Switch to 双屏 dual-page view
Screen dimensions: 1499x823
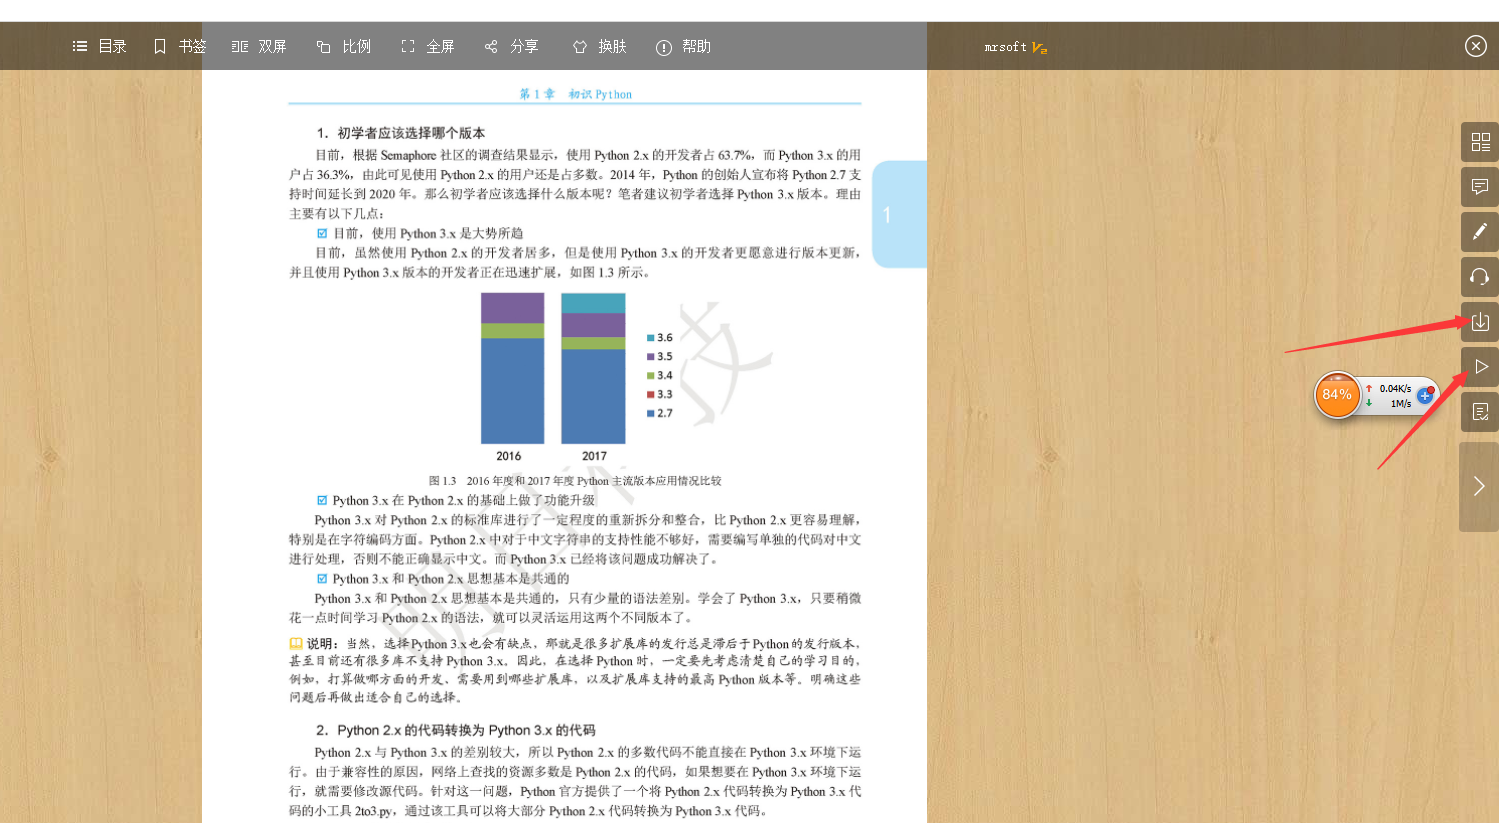click(x=259, y=47)
